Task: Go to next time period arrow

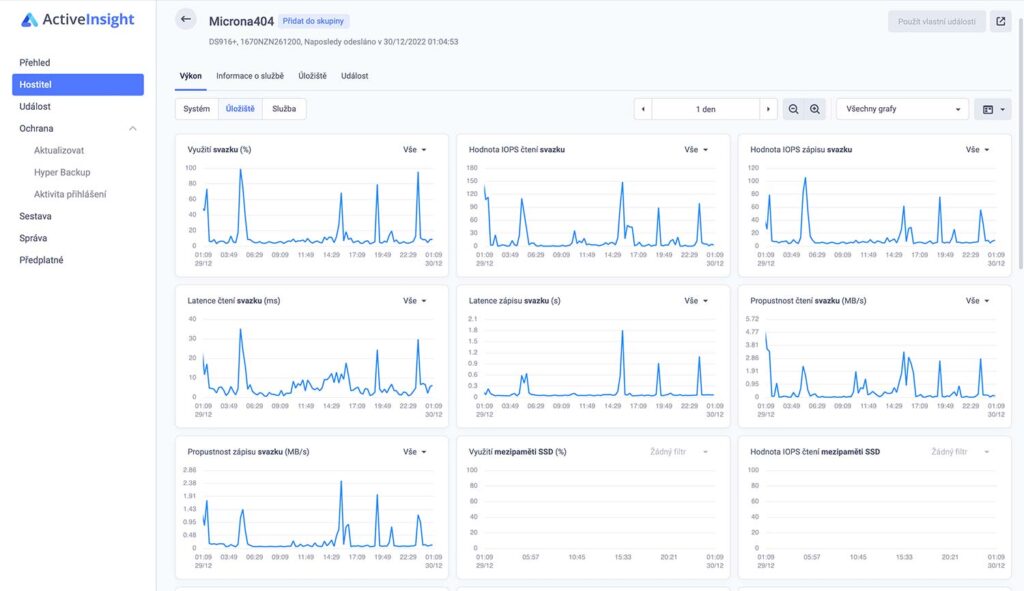Action: click(768, 109)
